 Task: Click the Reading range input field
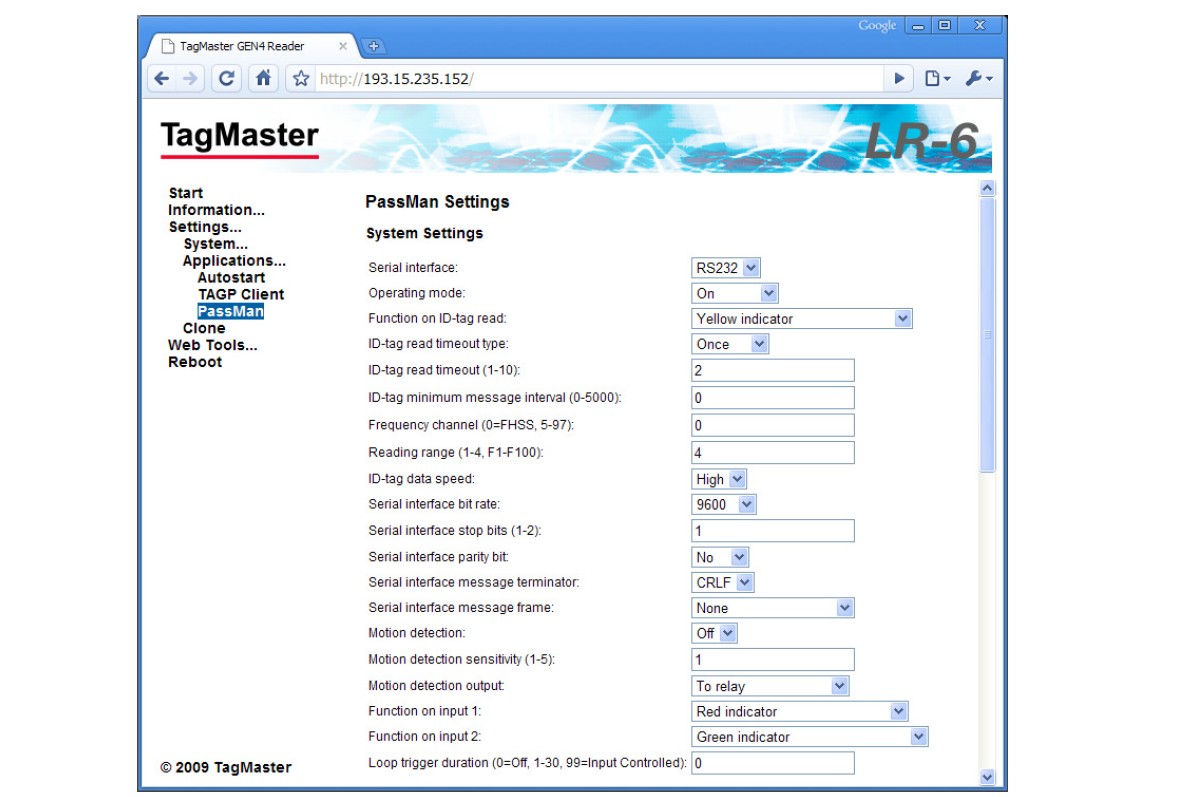coord(773,452)
